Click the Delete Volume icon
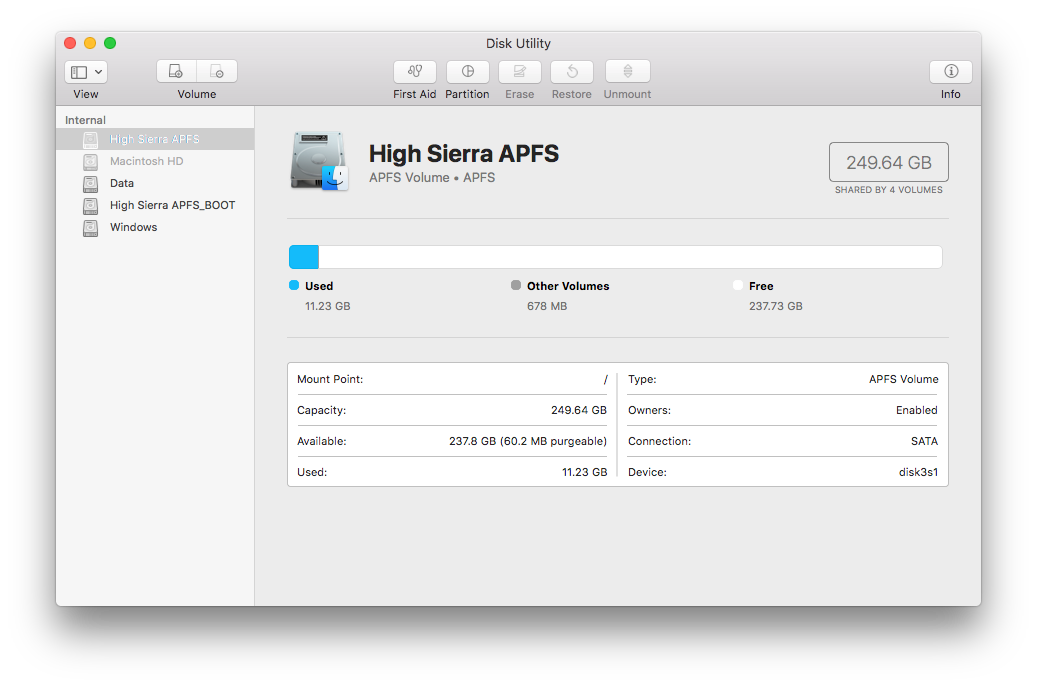The height and width of the screenshot is (686, 1037). 217,71
